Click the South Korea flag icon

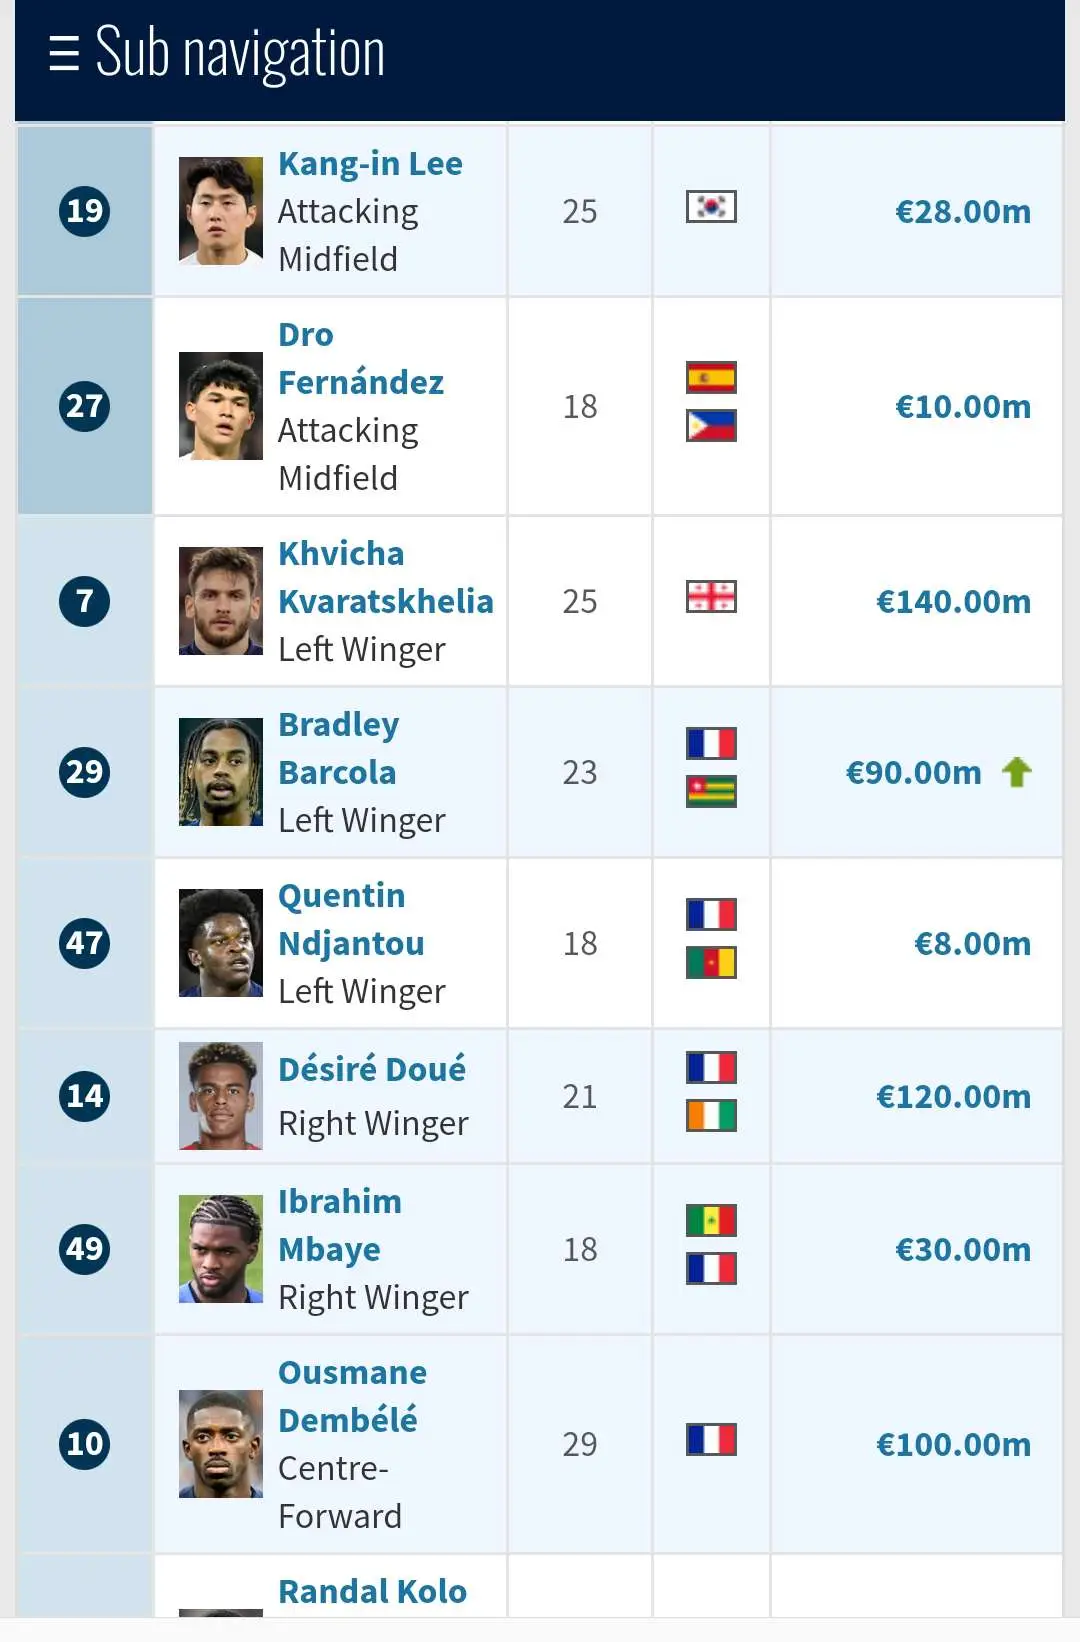(x=711, y=207)
